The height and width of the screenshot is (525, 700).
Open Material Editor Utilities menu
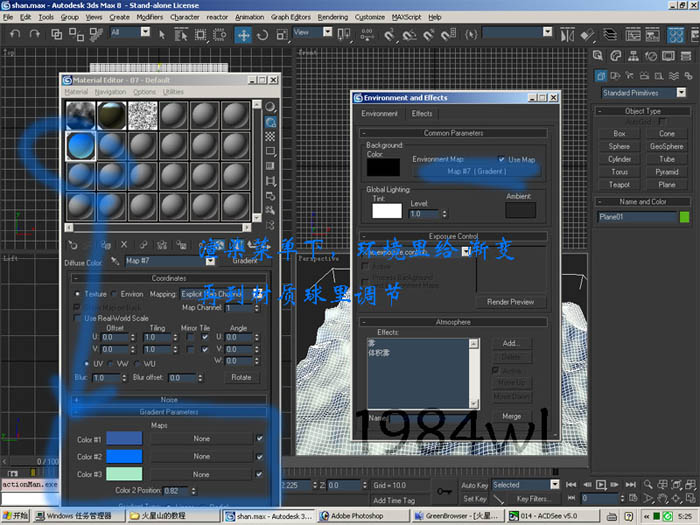point(173,92)
